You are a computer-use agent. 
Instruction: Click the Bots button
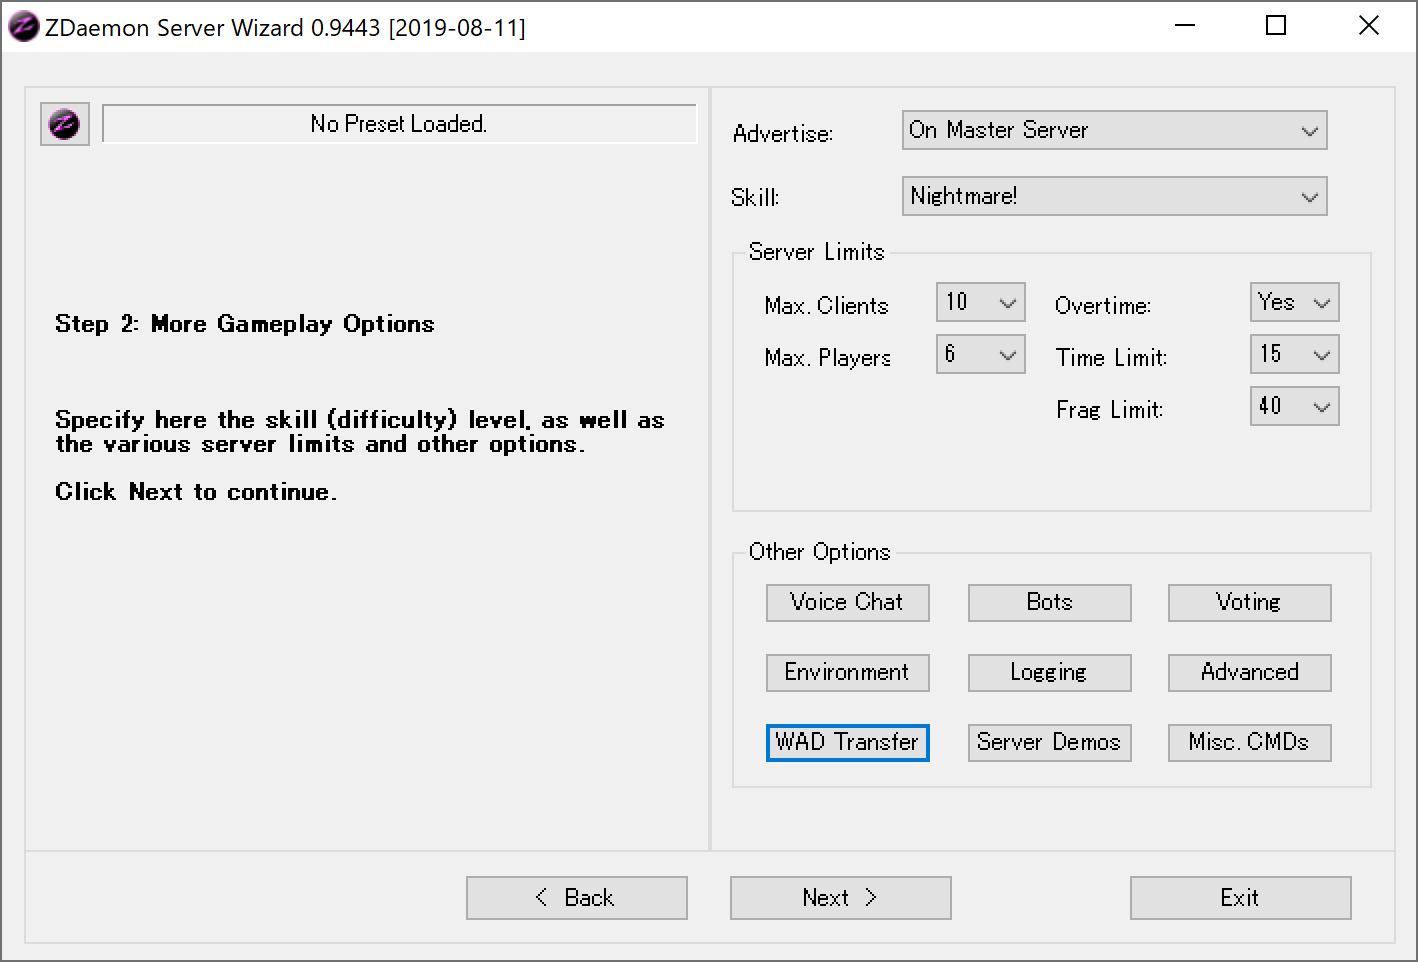pos(1049,603)
